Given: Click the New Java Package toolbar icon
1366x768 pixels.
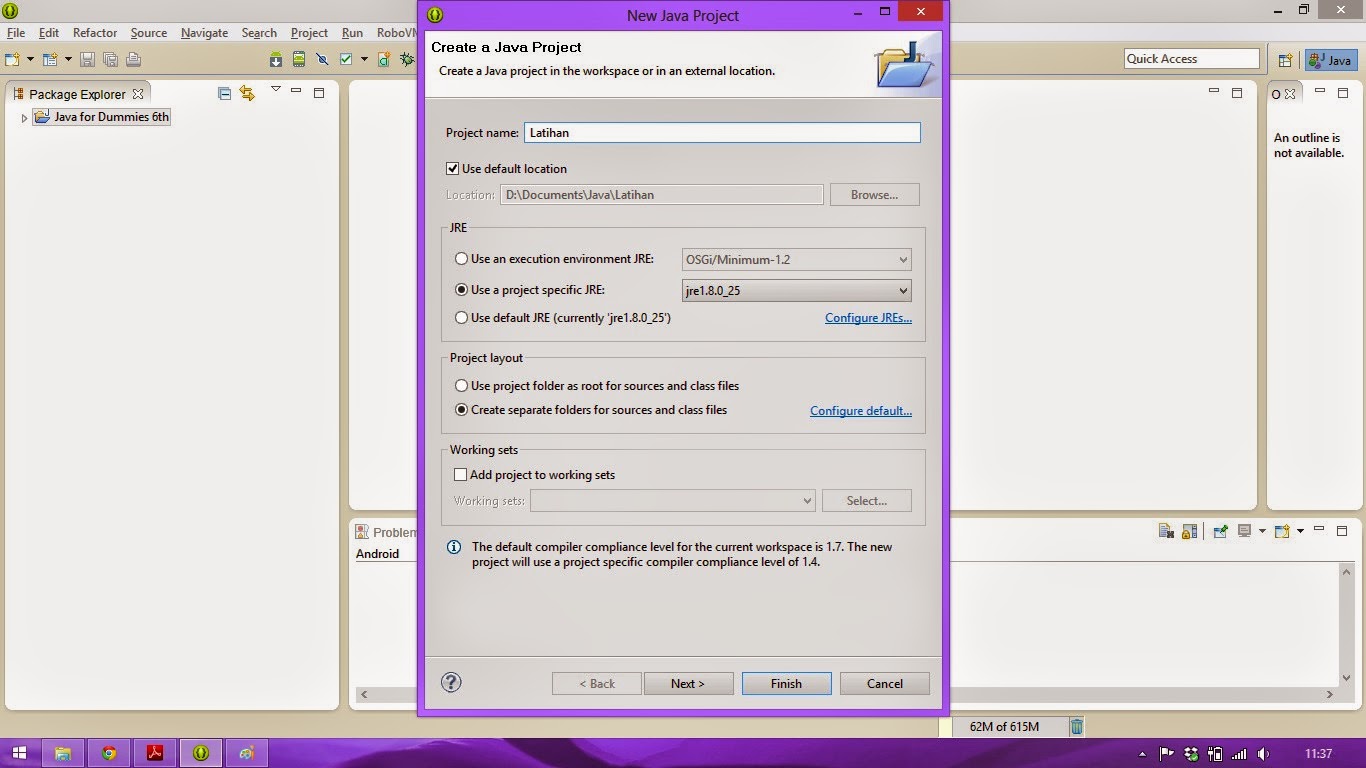Looking at the screenshot, I should click(x=49, y=59).
